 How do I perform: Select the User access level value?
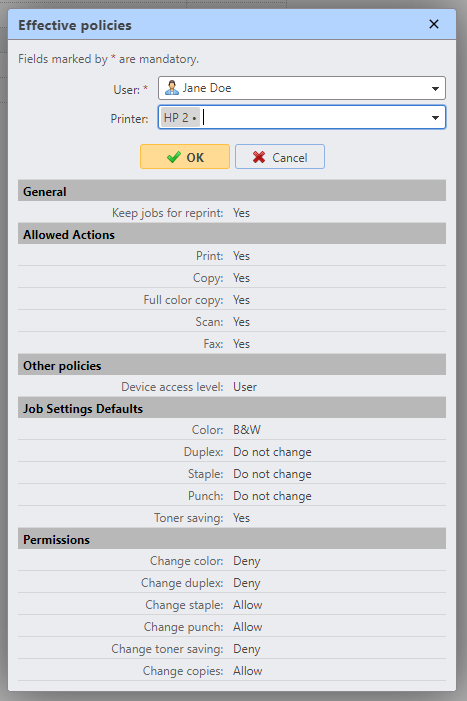(x=245, y=387)
